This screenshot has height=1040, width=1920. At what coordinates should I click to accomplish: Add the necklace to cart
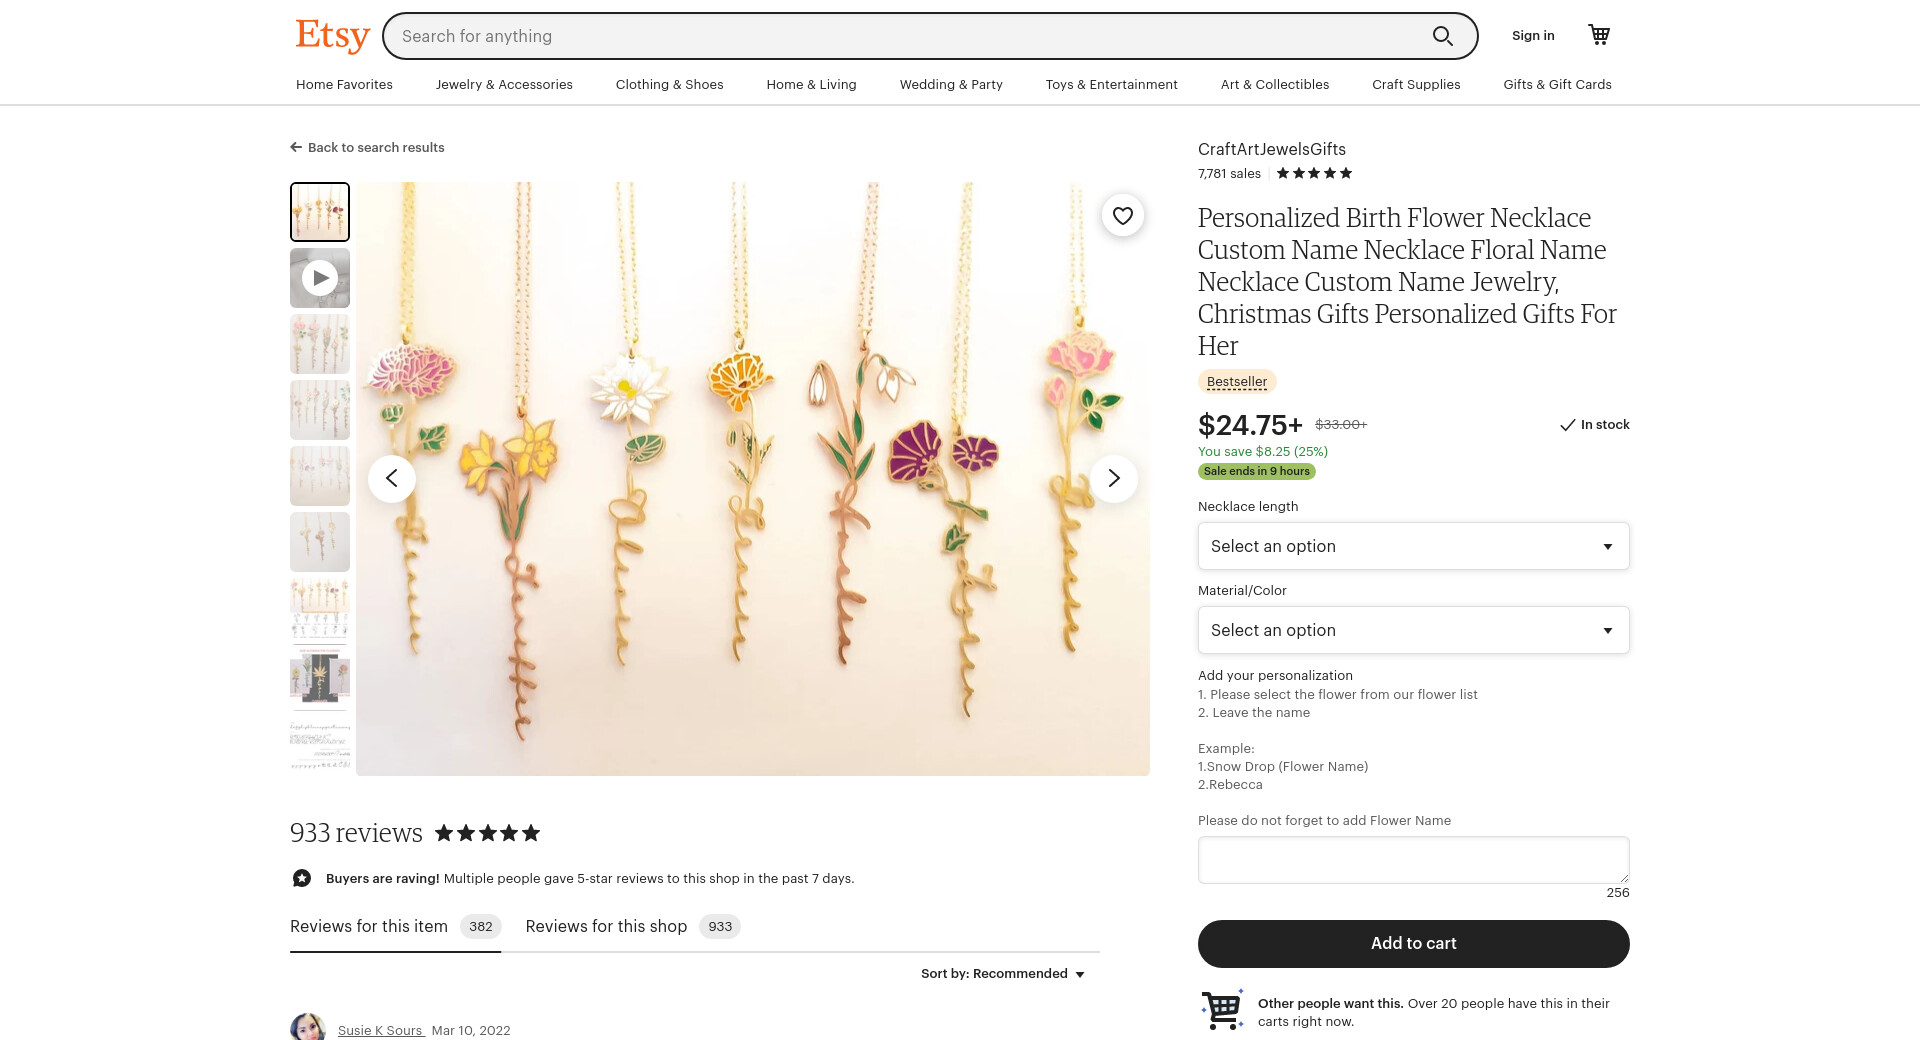[x=1413, y=943]
